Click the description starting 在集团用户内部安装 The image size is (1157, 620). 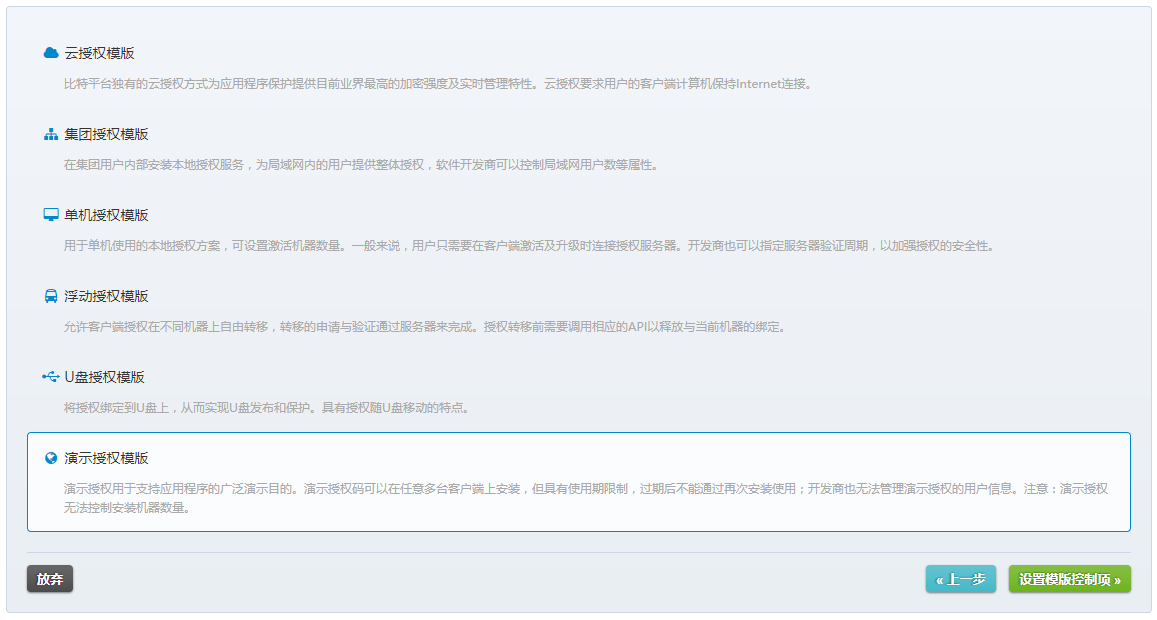tap(362, 165)
